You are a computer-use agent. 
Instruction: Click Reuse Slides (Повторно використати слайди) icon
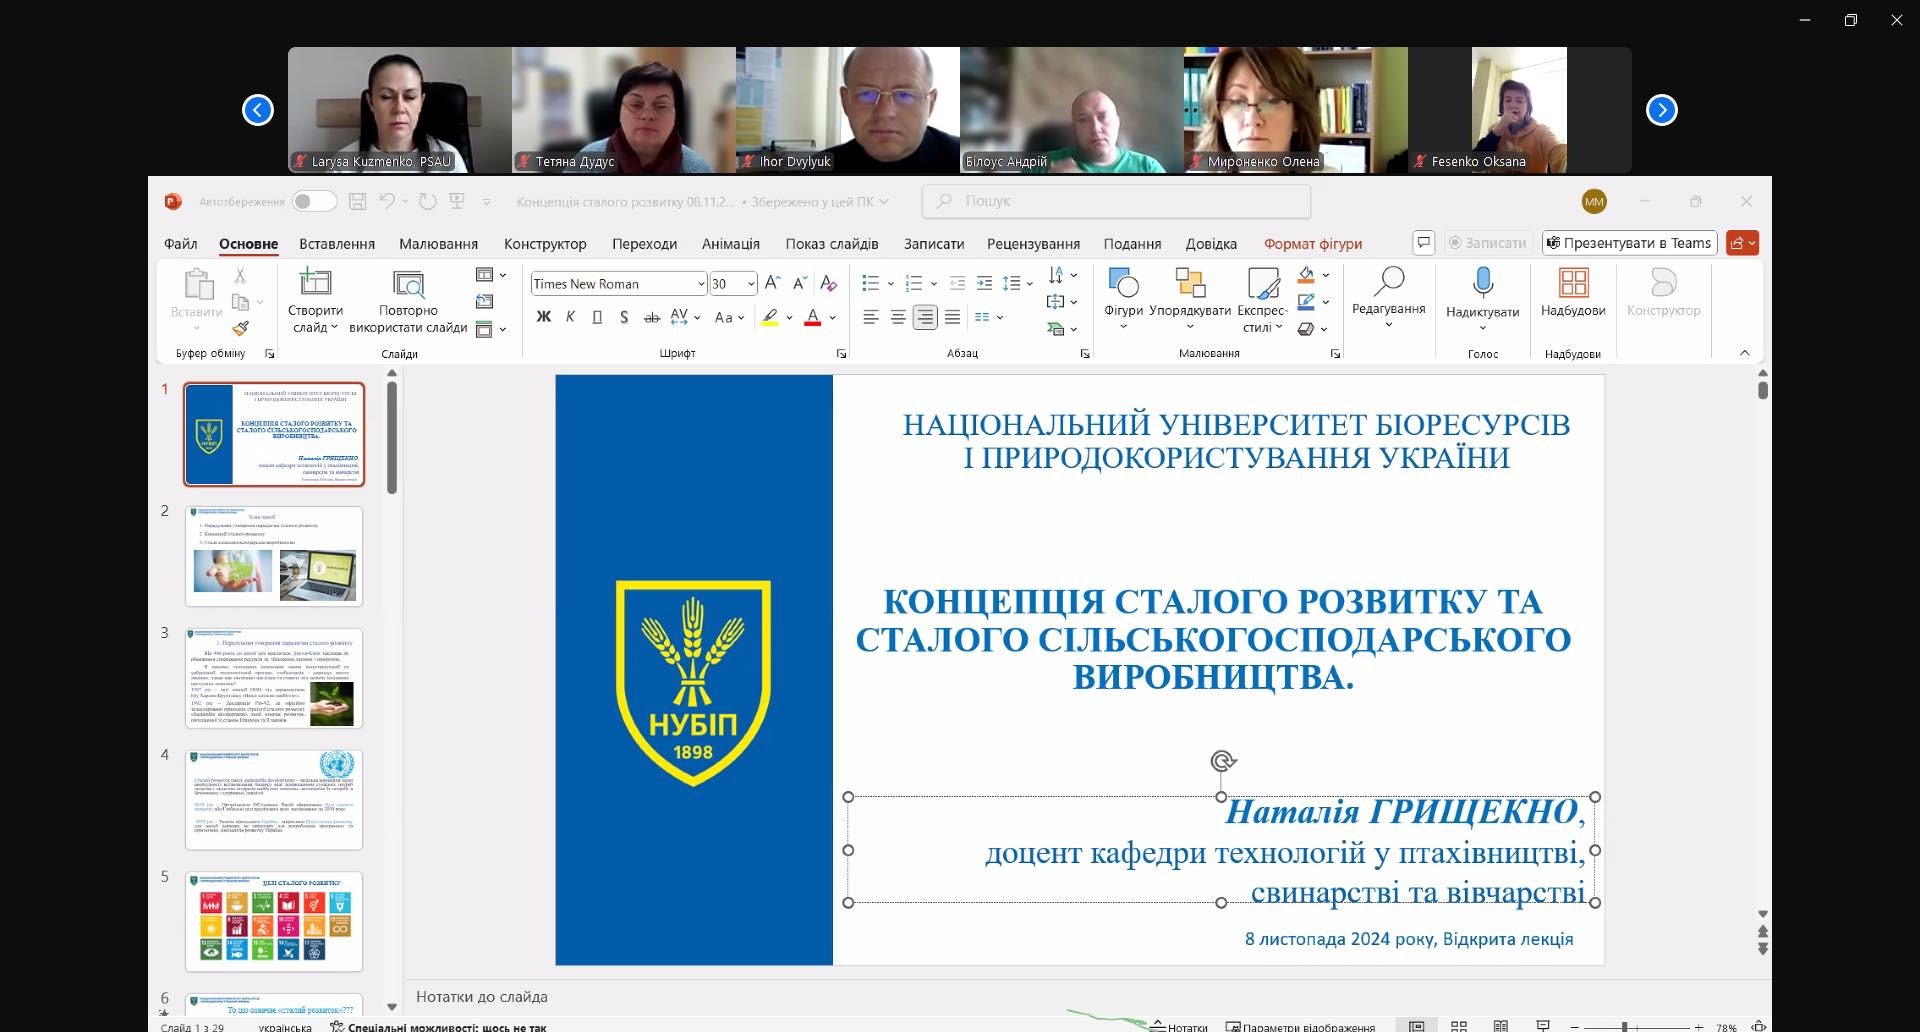[x=408, y=283]
